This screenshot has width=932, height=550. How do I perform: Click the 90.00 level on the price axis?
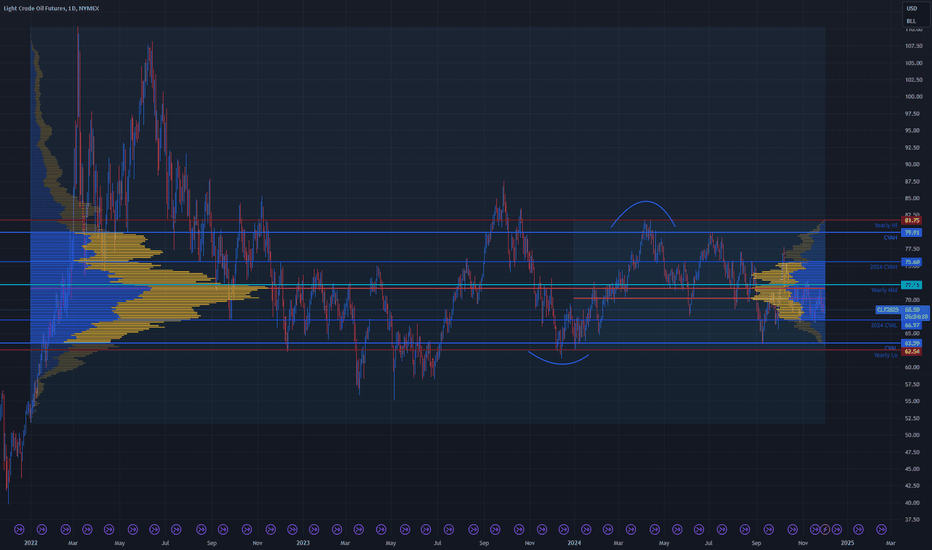pos(912,164)
